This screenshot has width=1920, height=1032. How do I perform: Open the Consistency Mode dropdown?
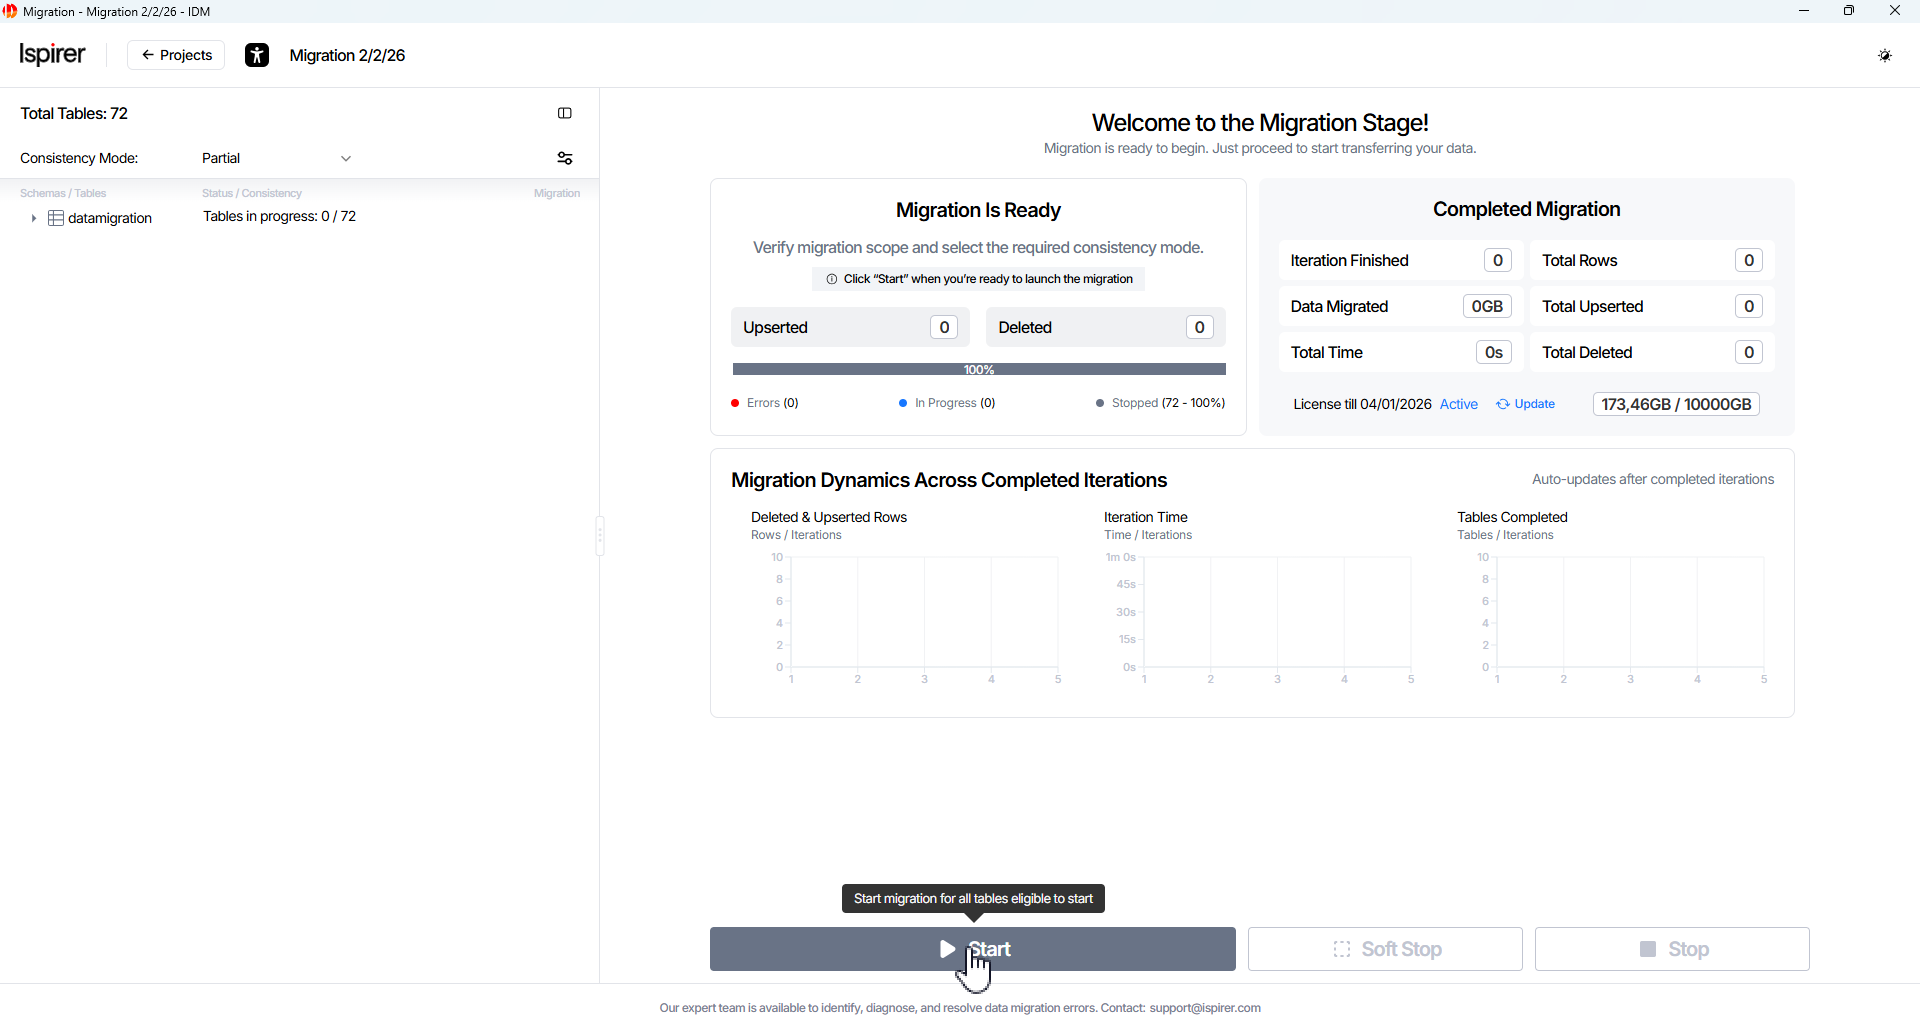tap(276, 159)
